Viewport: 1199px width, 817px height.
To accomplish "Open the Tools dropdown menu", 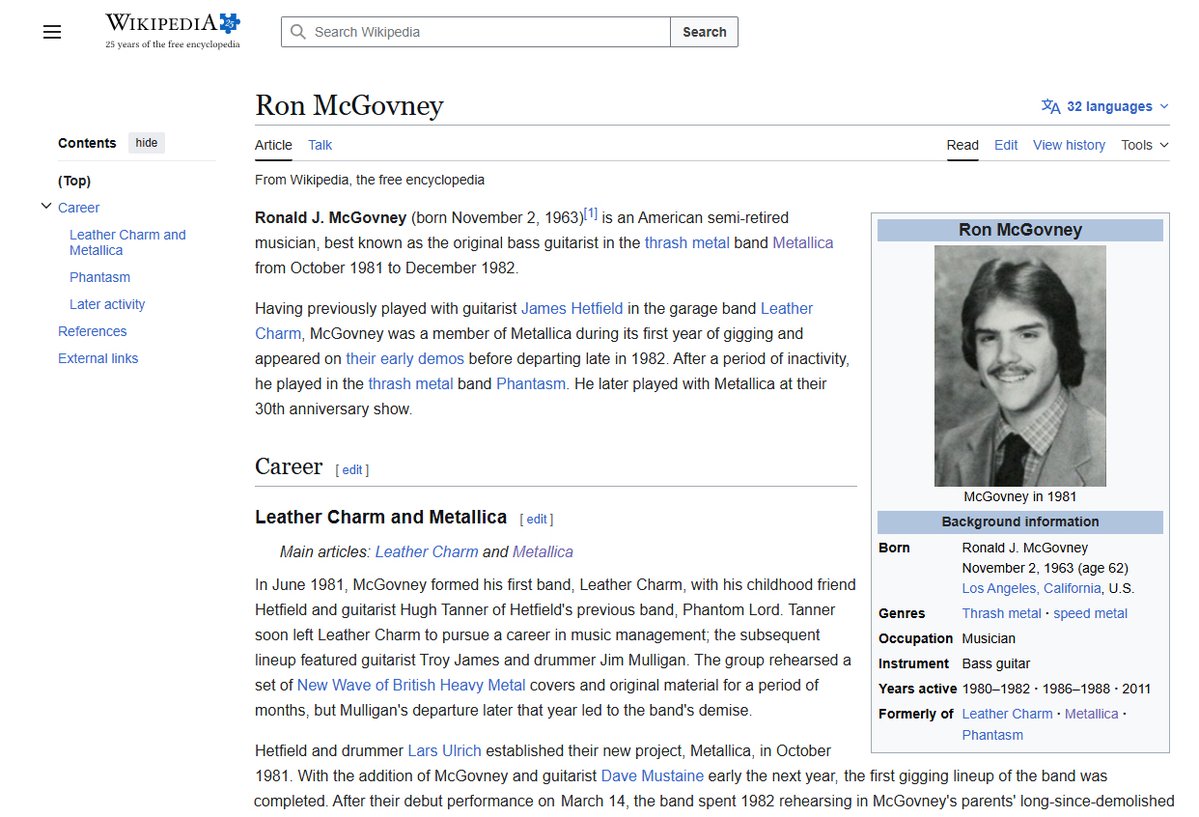I will (1145, 145).
